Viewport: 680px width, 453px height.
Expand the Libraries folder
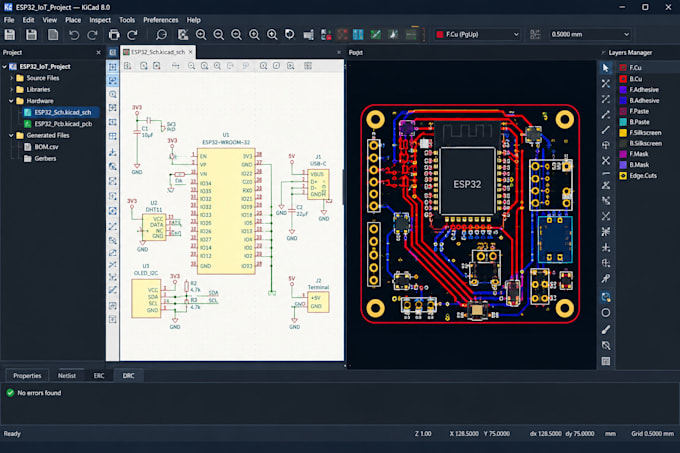click(12, 89)
